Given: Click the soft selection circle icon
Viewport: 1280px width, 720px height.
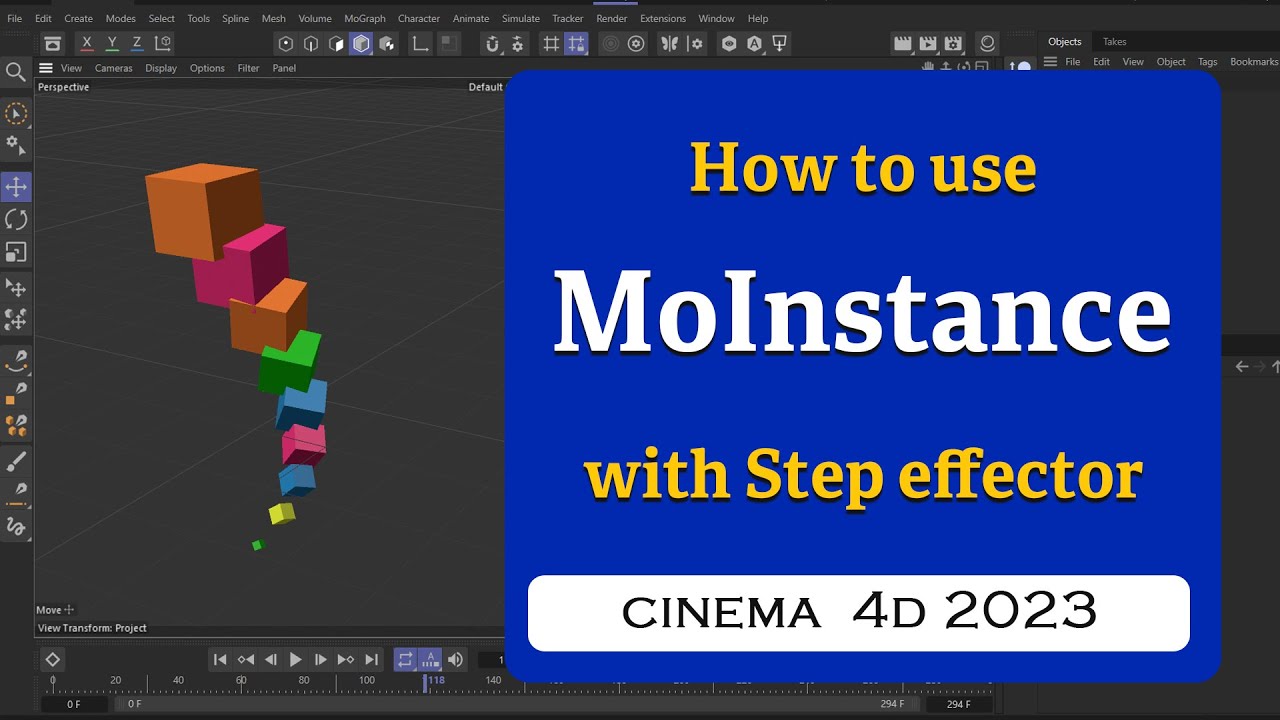Looking at the screenshot, I should pos(610,43).
